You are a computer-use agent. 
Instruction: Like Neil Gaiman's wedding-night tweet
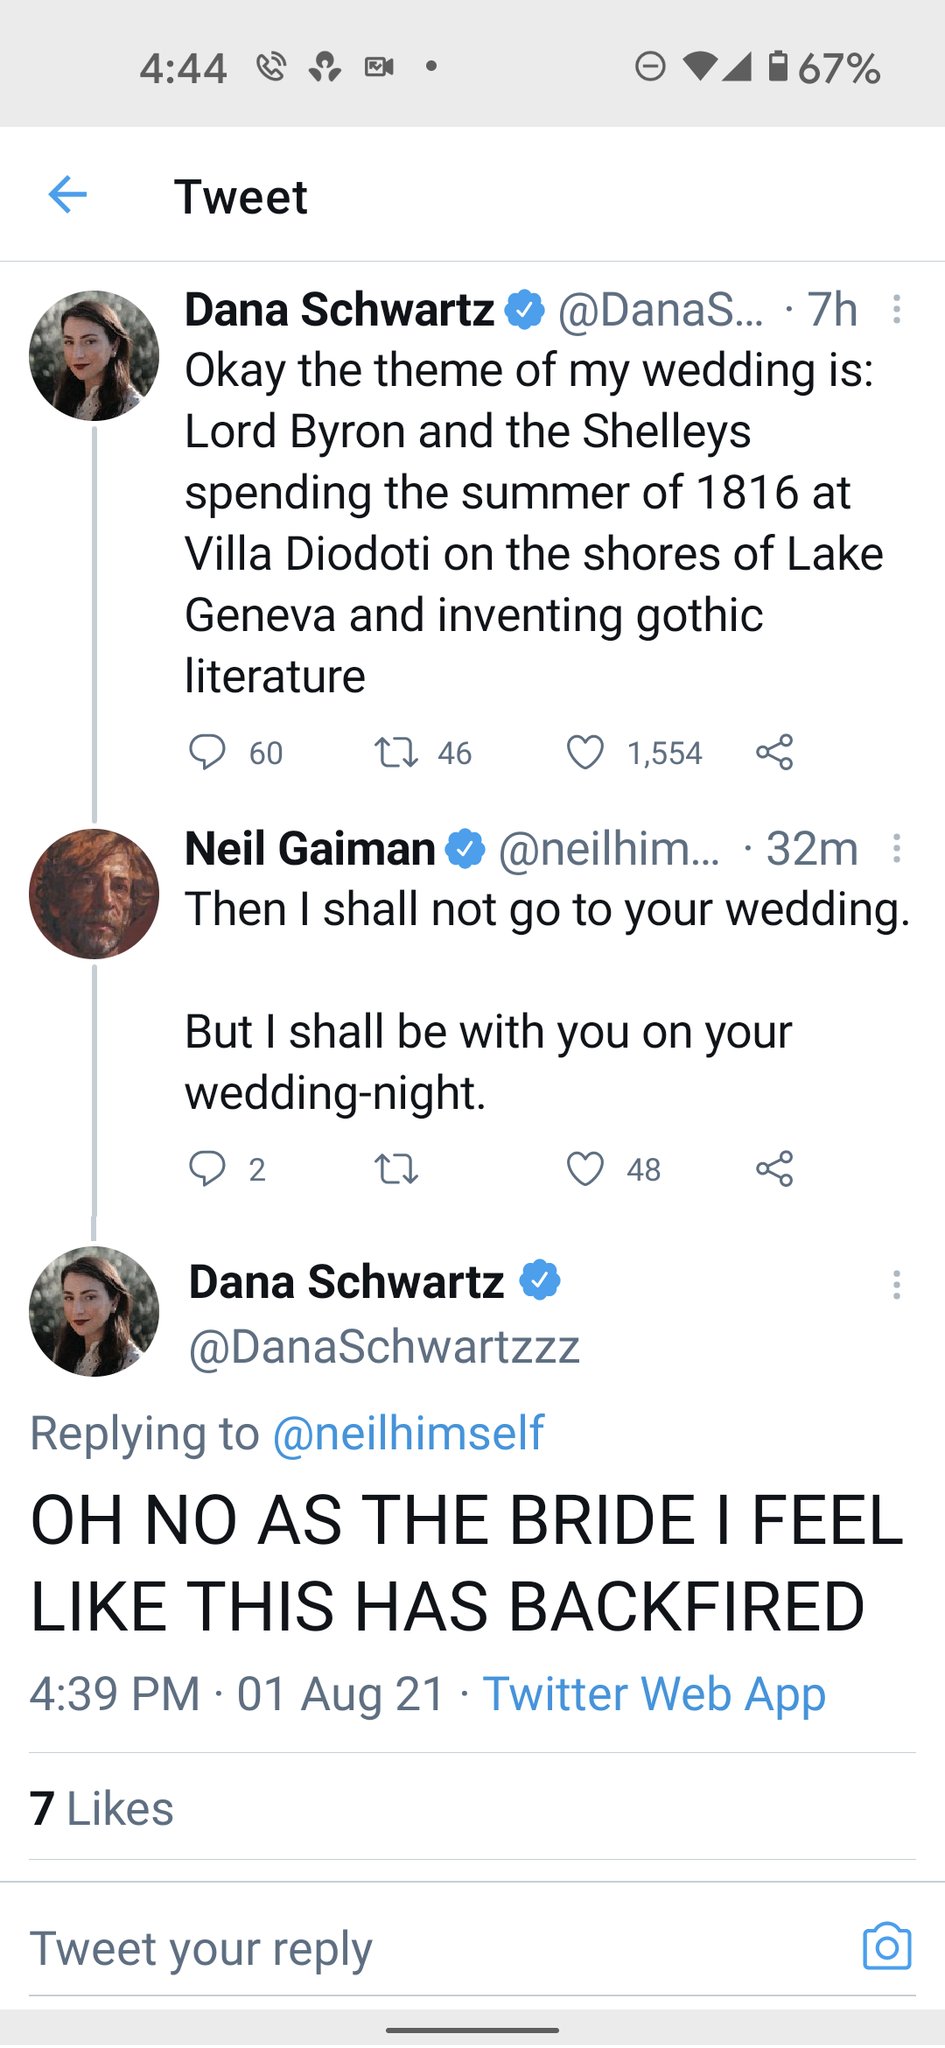click(585, 1168)
